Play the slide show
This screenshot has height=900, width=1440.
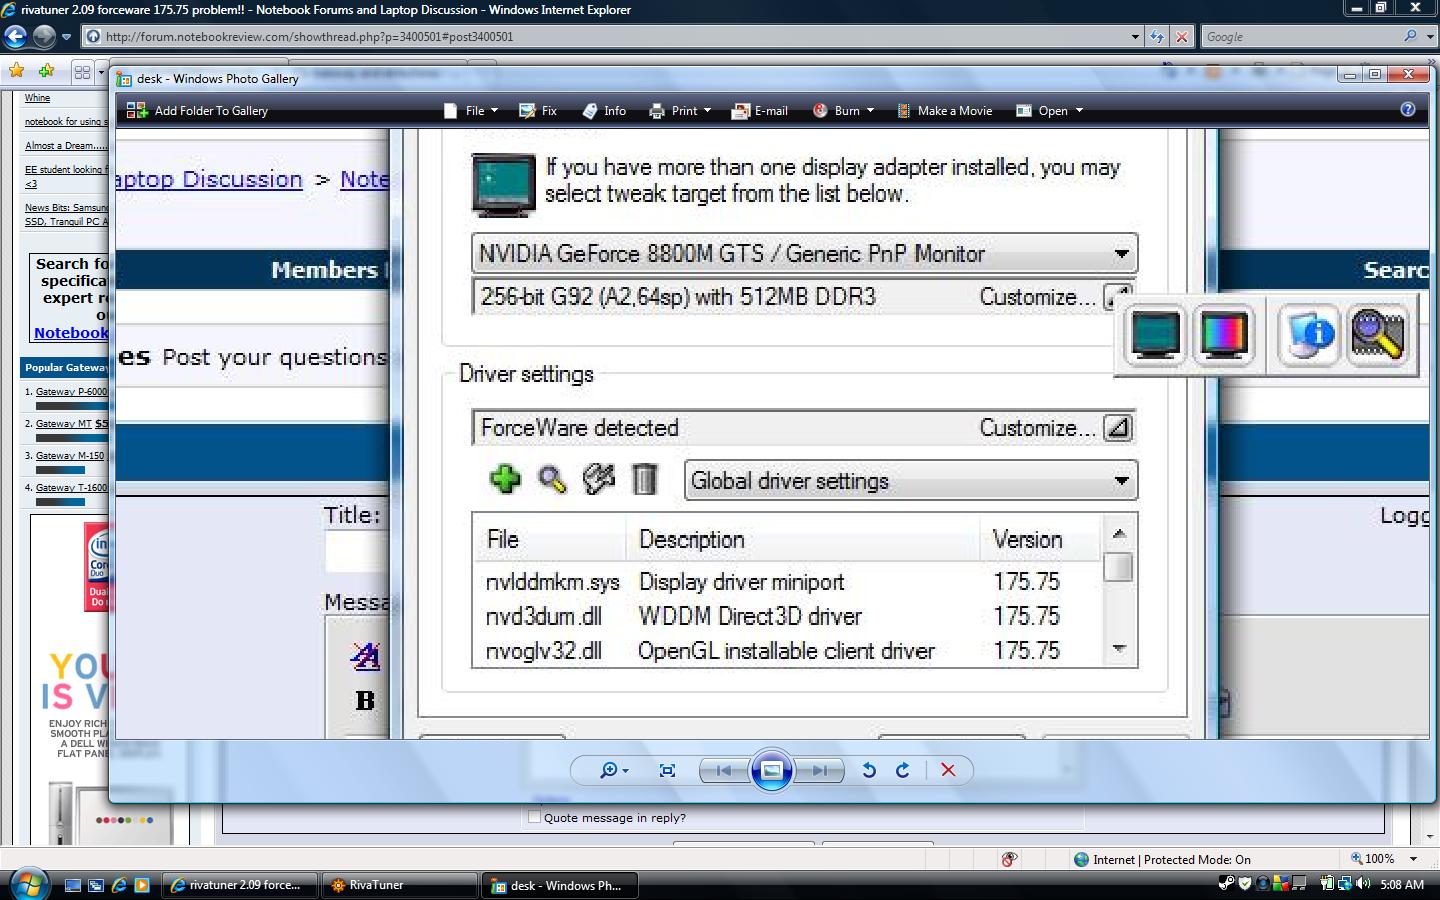click(x=772, y=770)
